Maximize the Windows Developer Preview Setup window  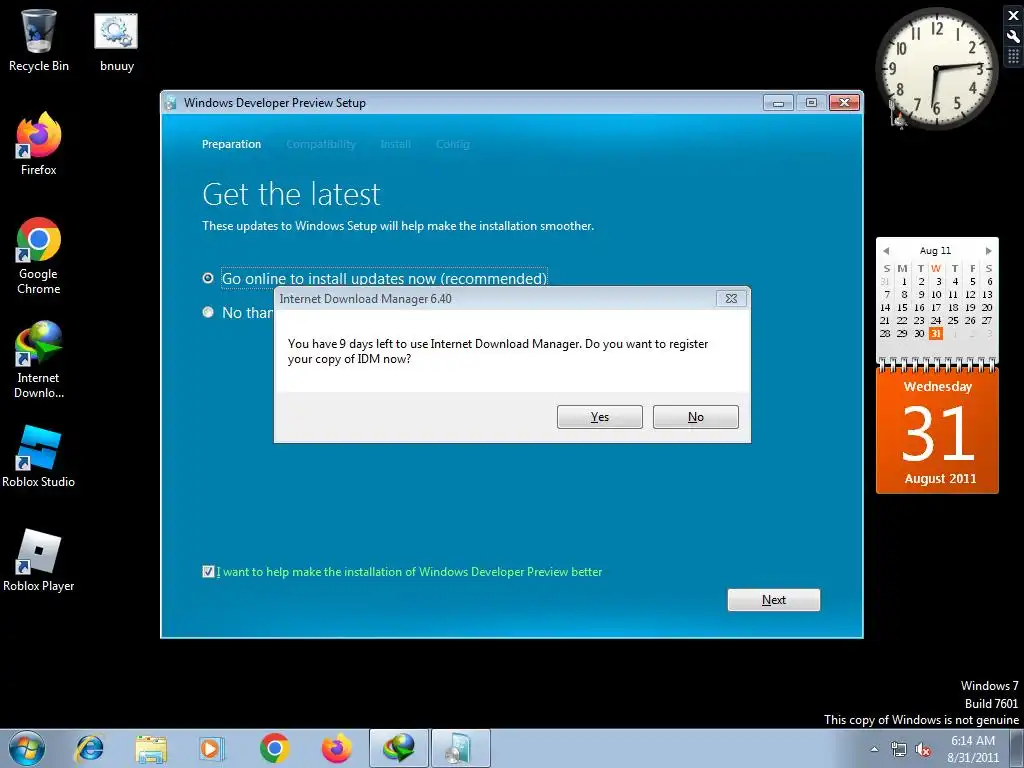(x=811, y=103)
